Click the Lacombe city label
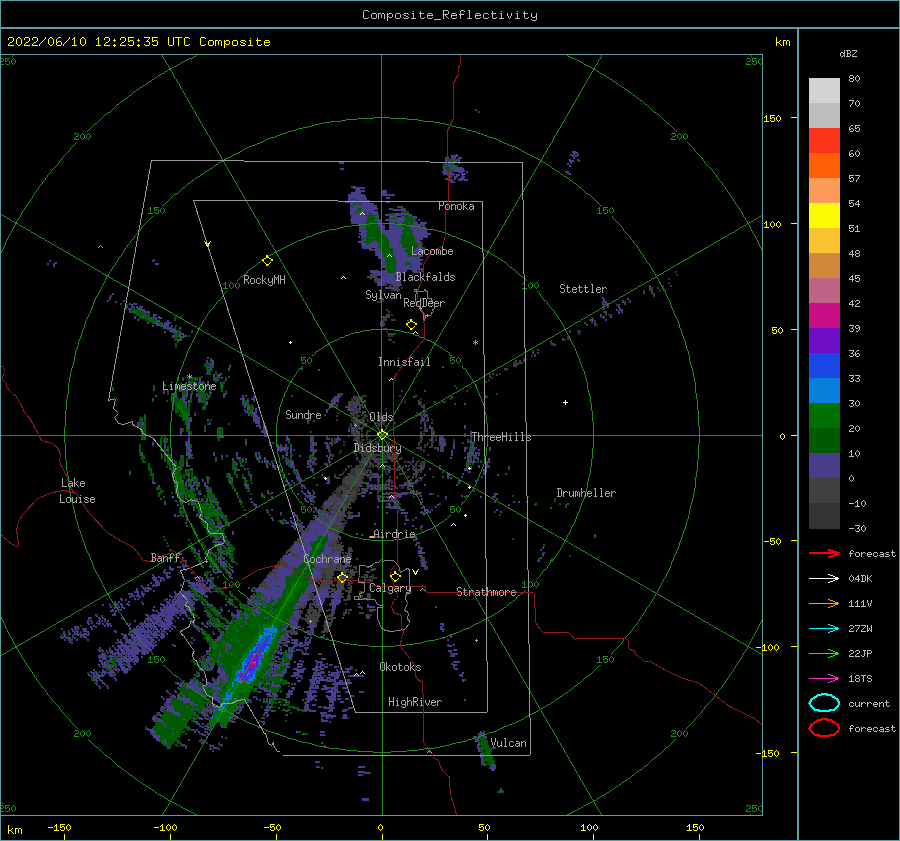Image resolution: width=900 pixels, height=841 pixels. (x=432, y=251)
